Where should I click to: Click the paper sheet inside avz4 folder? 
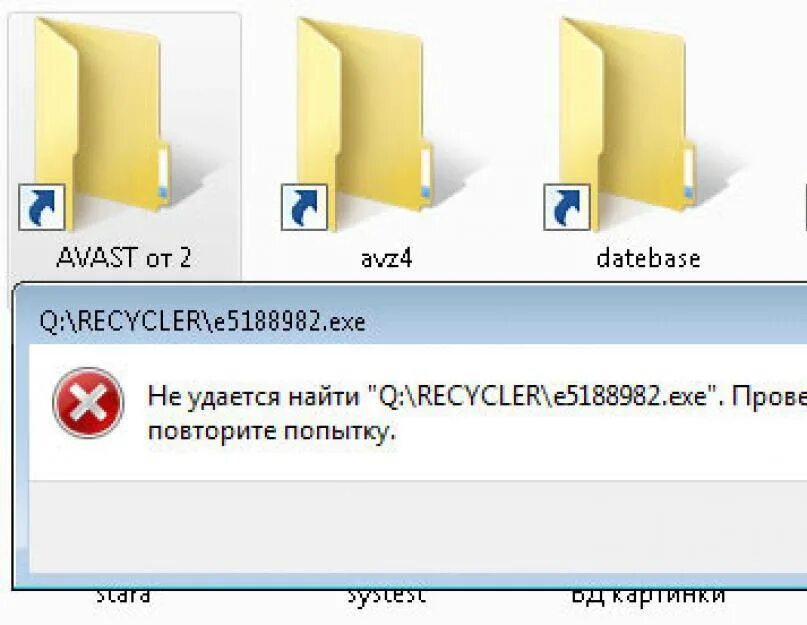[x=426, y=172]
